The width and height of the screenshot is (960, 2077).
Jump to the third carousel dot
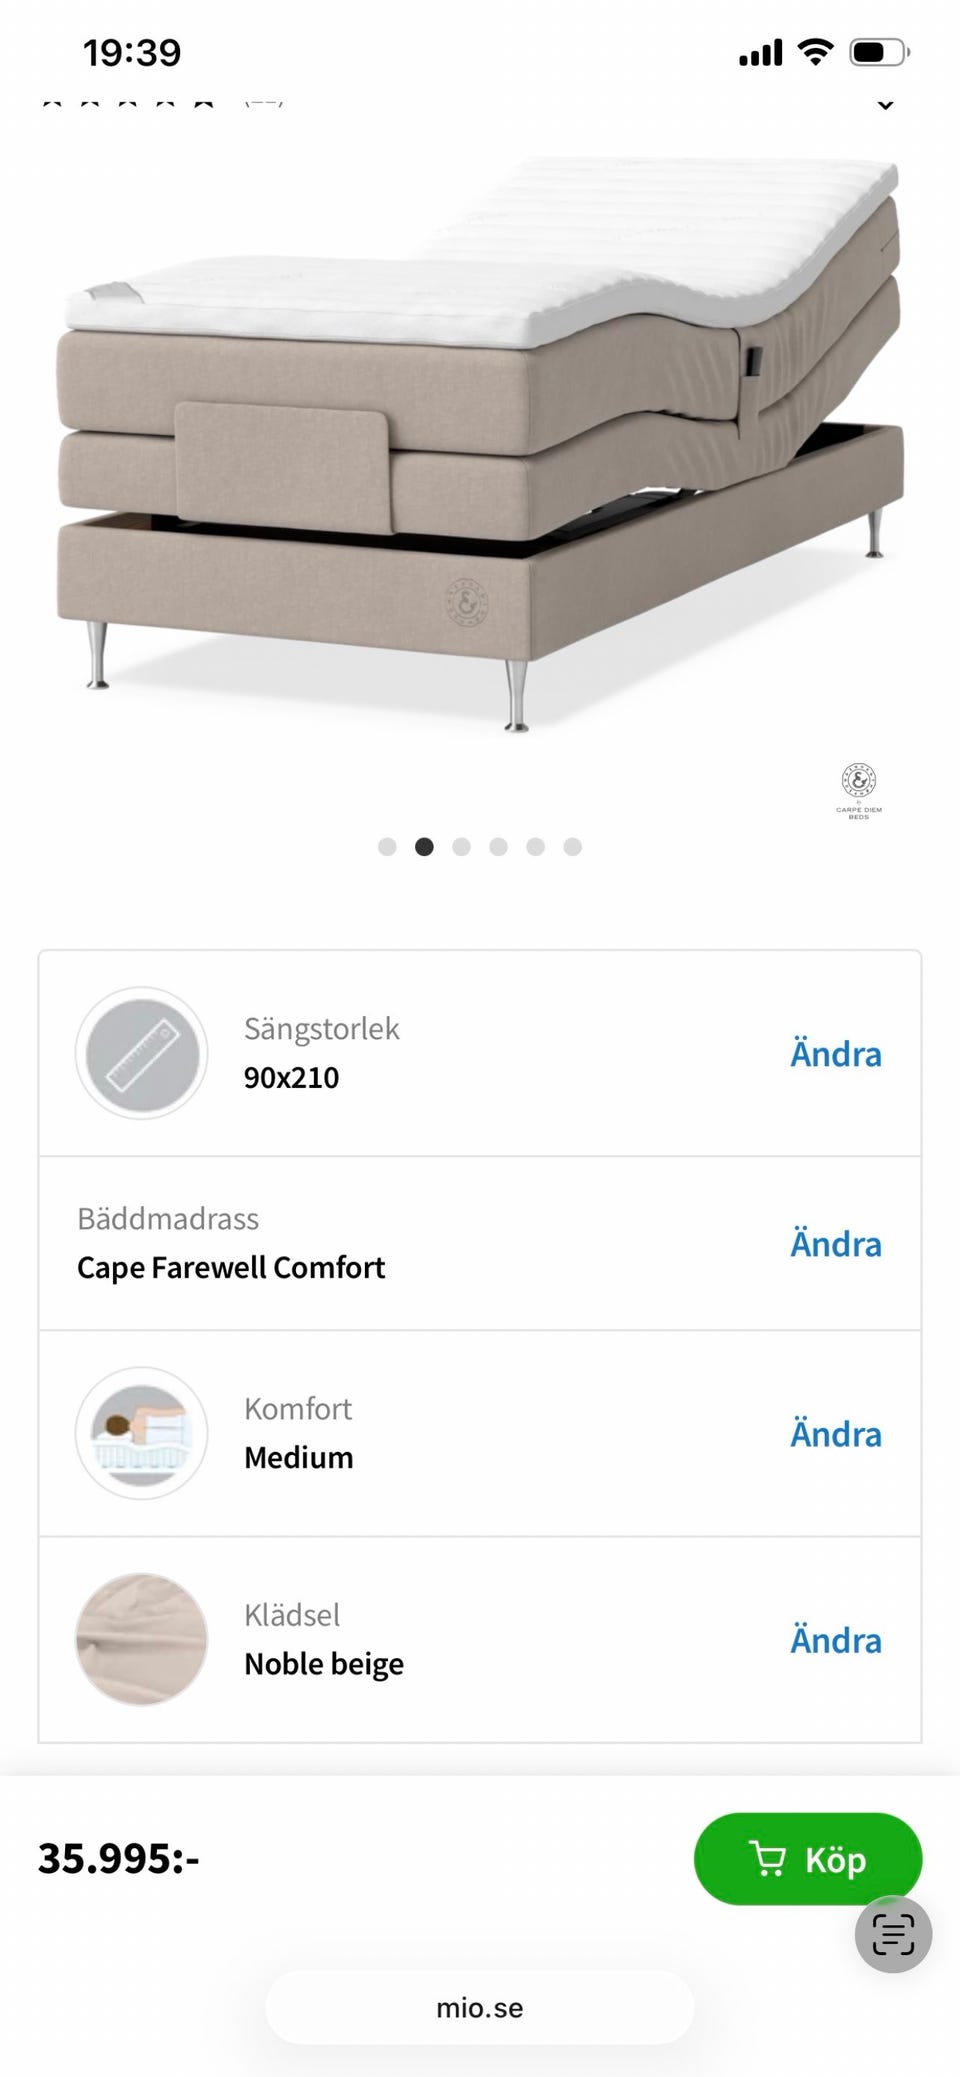(461, 847)
